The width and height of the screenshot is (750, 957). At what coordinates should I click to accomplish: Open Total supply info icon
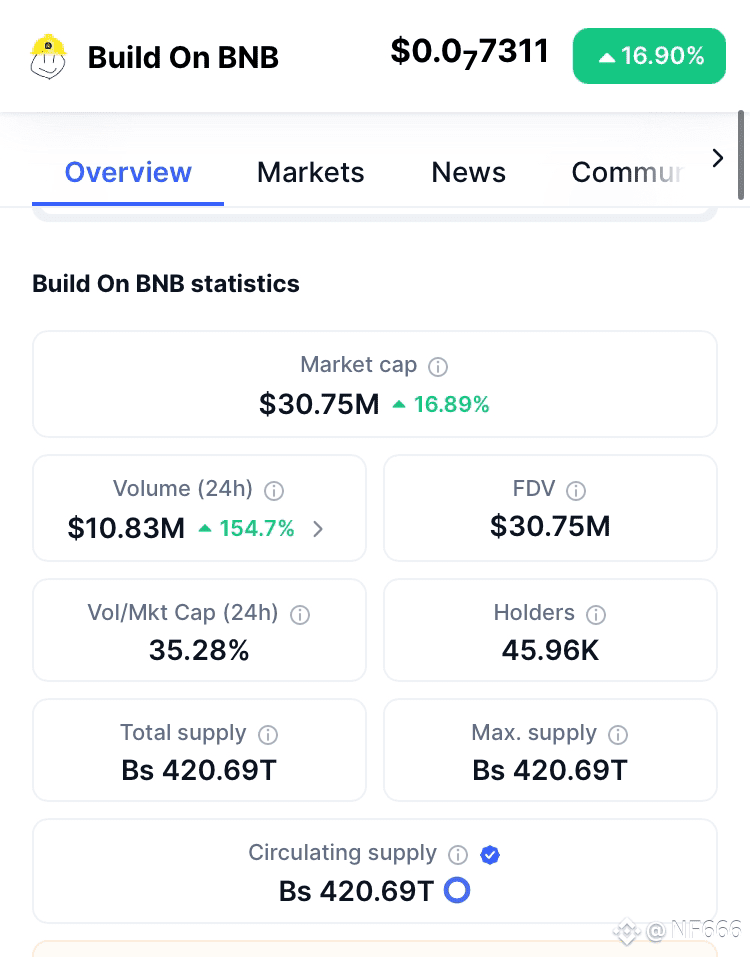267,734
